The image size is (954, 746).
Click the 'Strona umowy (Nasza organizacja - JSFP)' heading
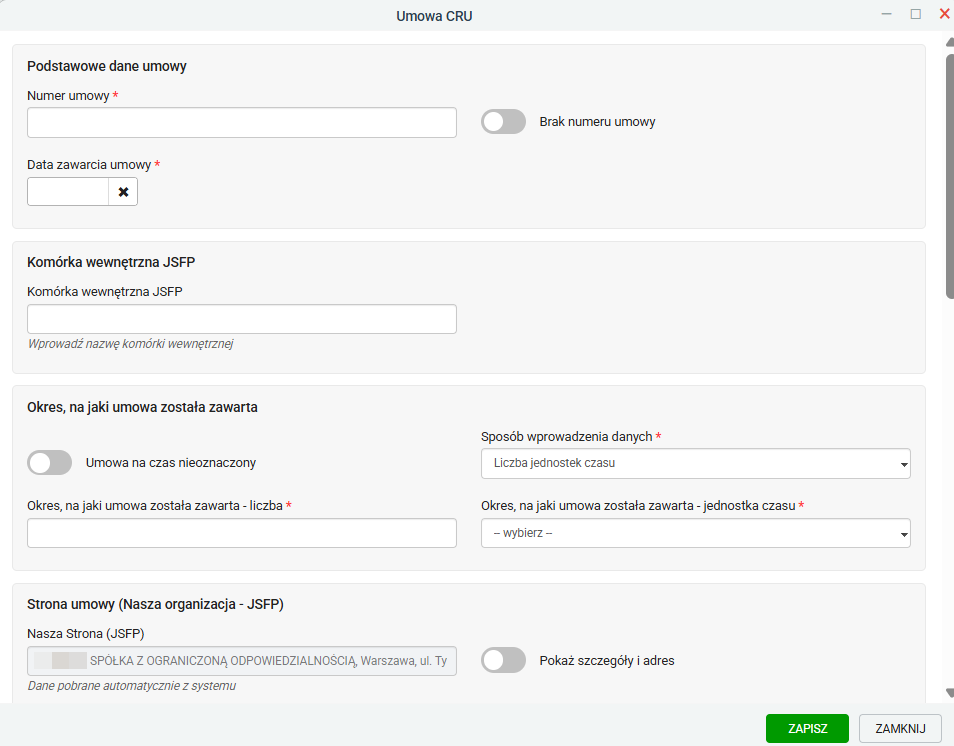coord(155,604)
